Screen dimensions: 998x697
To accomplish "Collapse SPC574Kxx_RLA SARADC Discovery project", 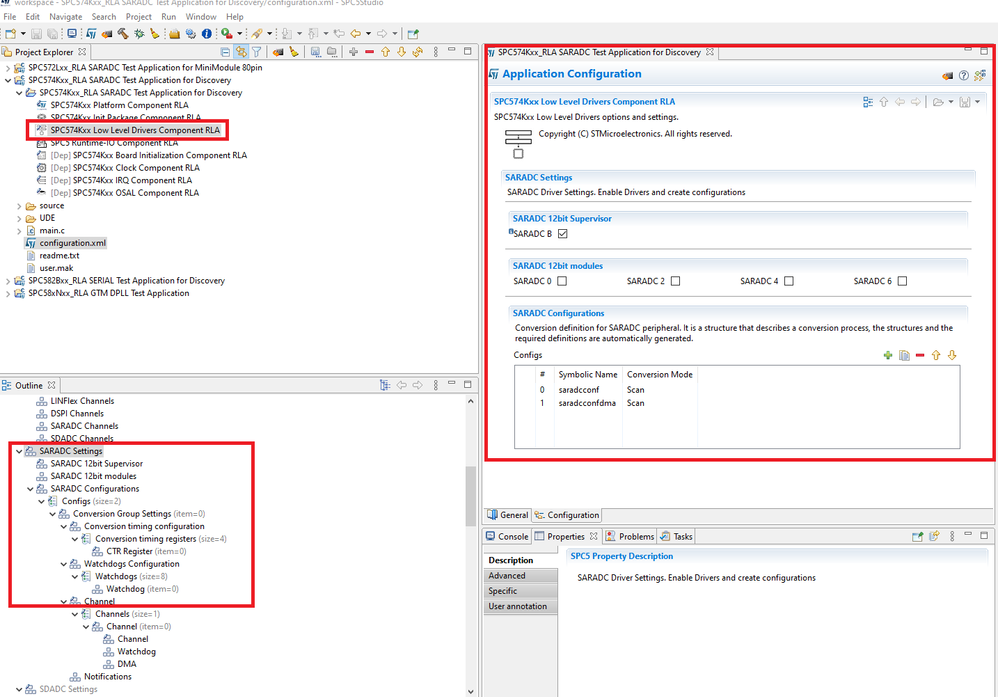I will (8, 80).
